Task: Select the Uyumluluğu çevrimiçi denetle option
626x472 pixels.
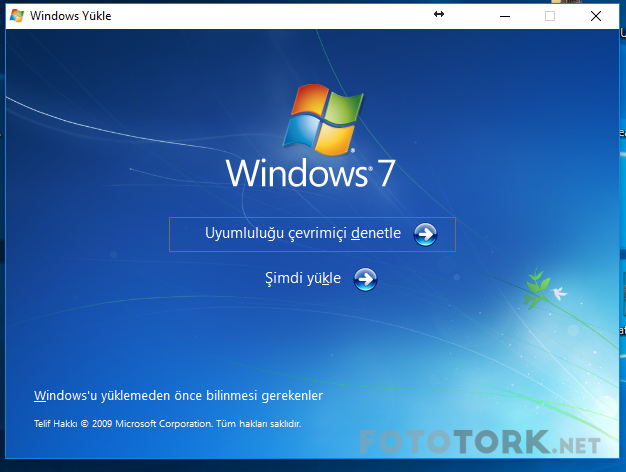Action: click(312, 234)
